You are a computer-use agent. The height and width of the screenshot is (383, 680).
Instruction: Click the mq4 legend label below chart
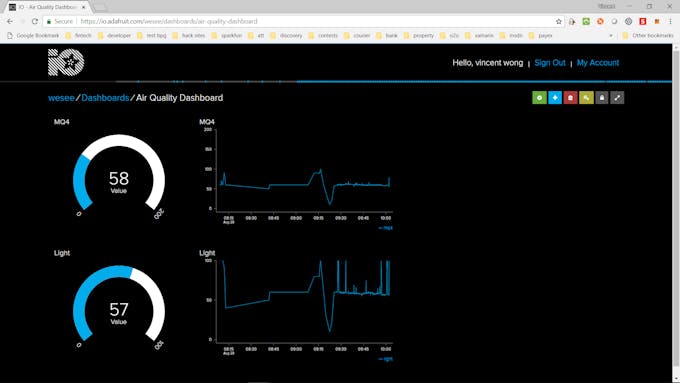tap(386, 228)
